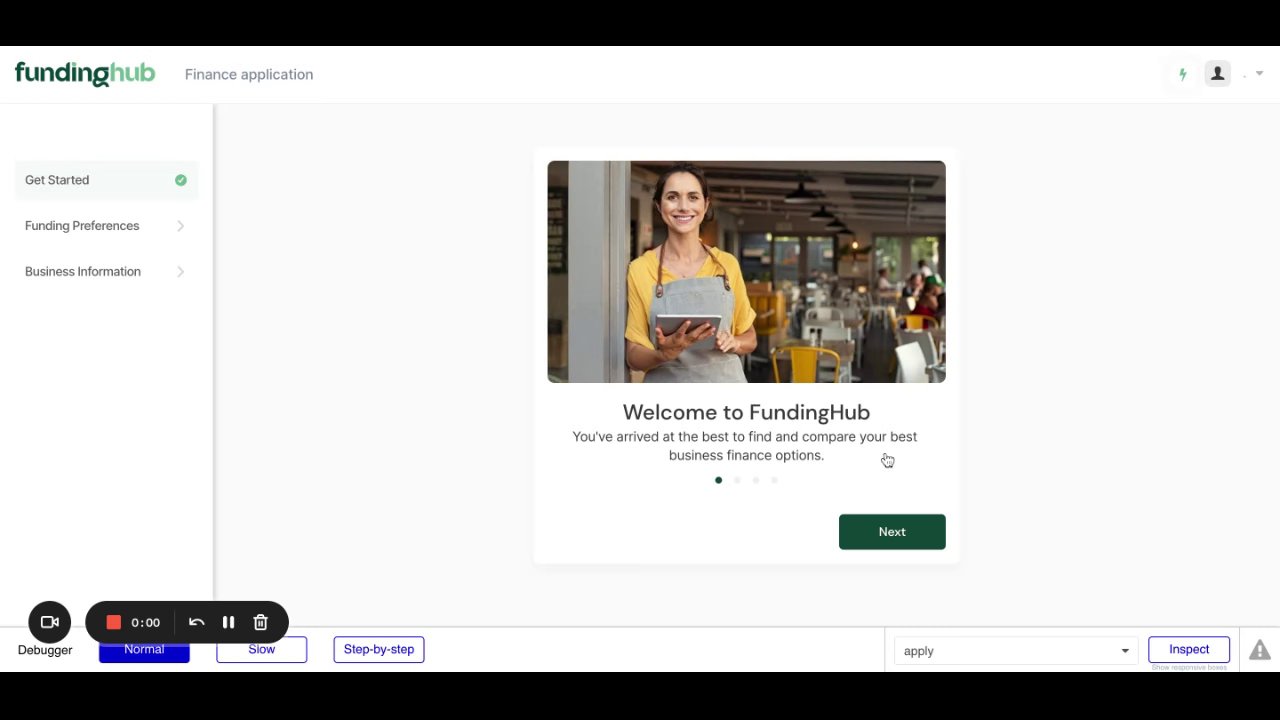The image size is (1280, 720).
Task: Click the Inspect button
Action: [x=1189, y=650]
